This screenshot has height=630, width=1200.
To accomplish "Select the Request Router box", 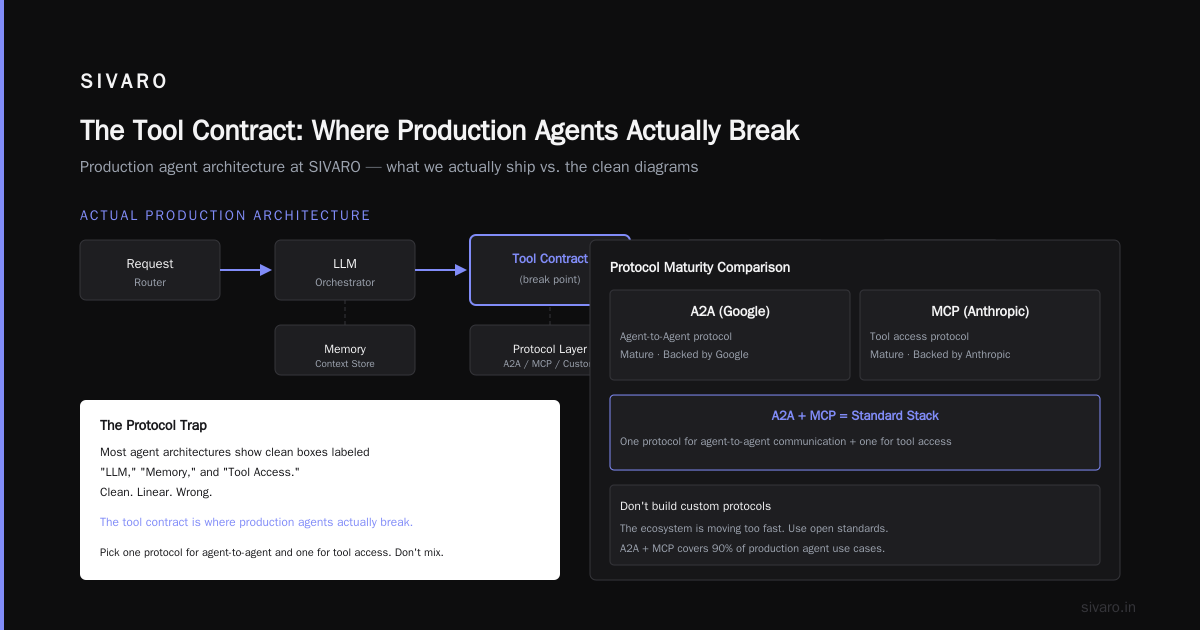I will (x=150, y=270).
